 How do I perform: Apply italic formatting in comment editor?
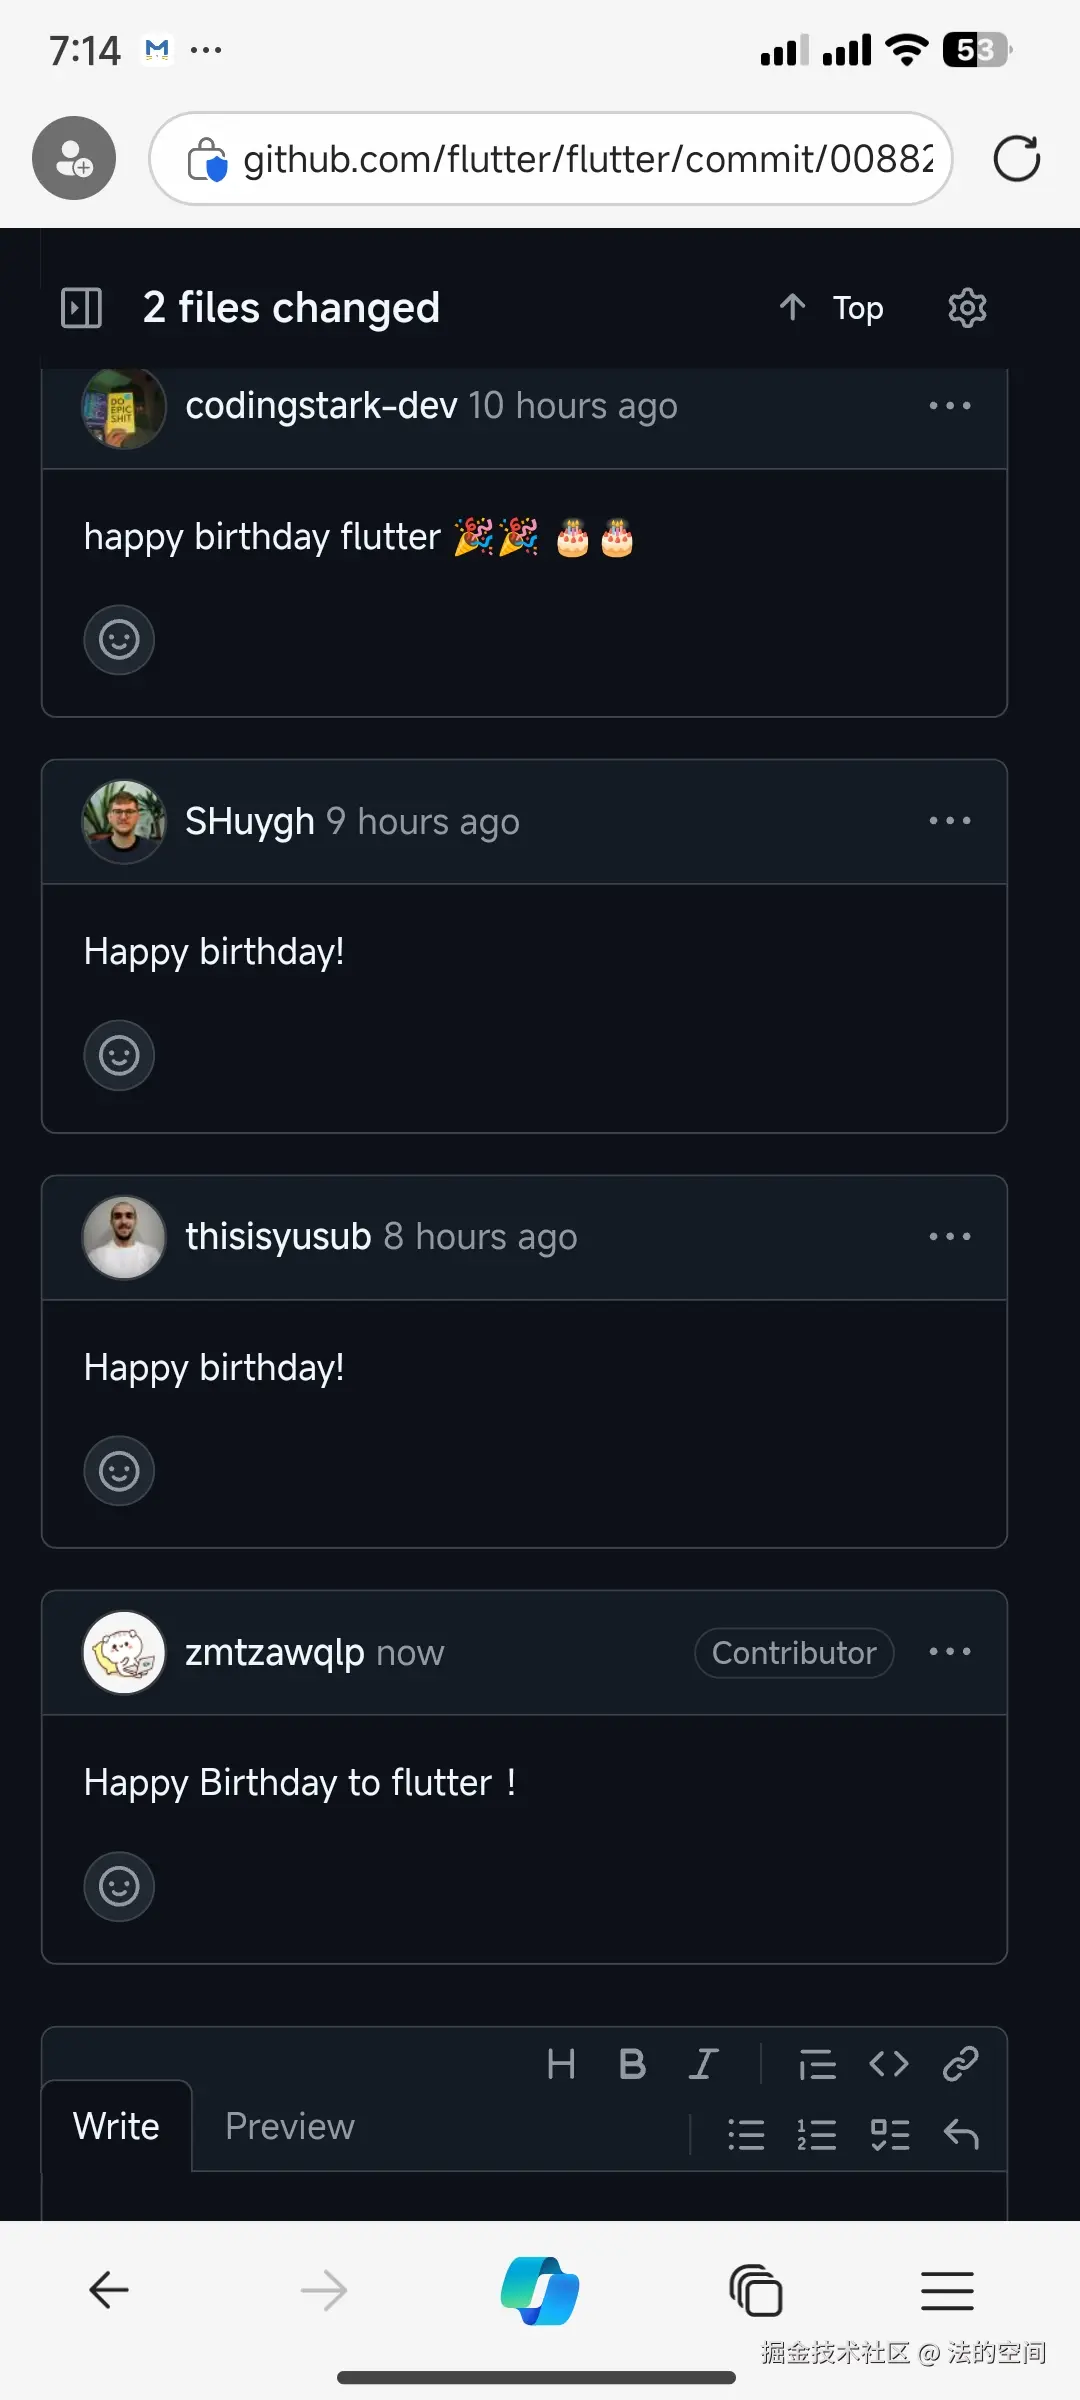click(x=703, y=2064)
